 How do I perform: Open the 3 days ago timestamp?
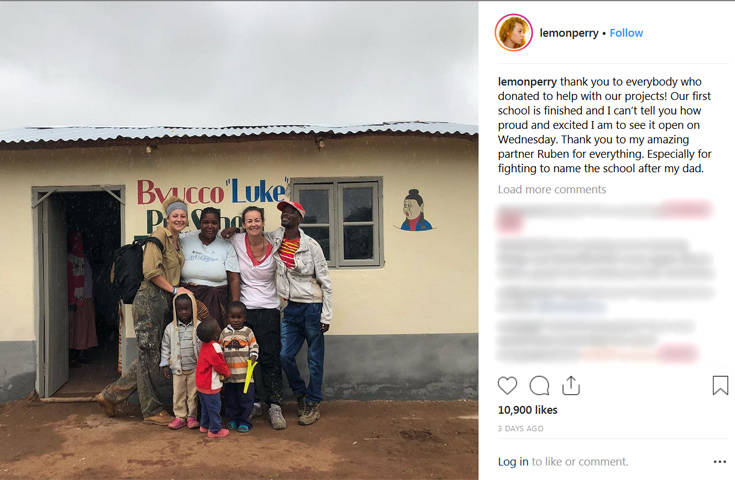[x=520, y=428]
